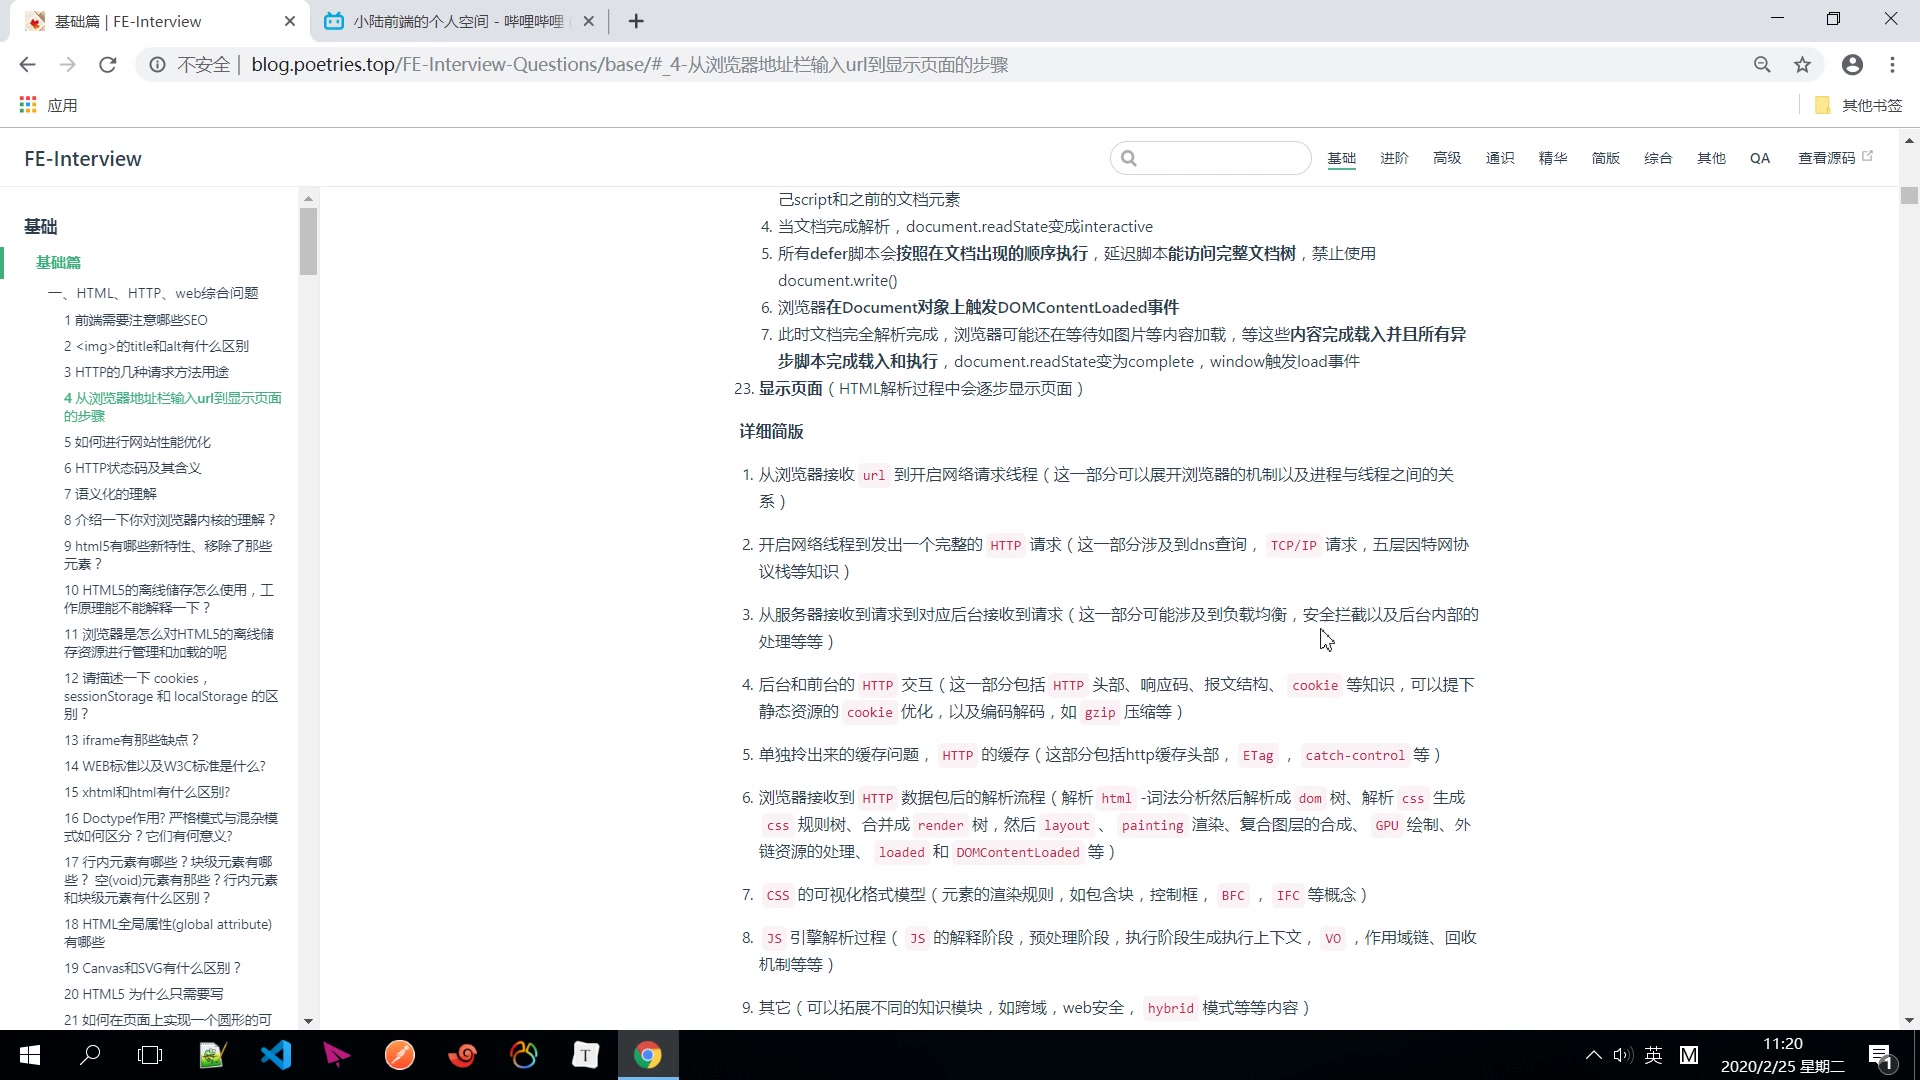Open the 精华 navigation item

(1553, 158)
